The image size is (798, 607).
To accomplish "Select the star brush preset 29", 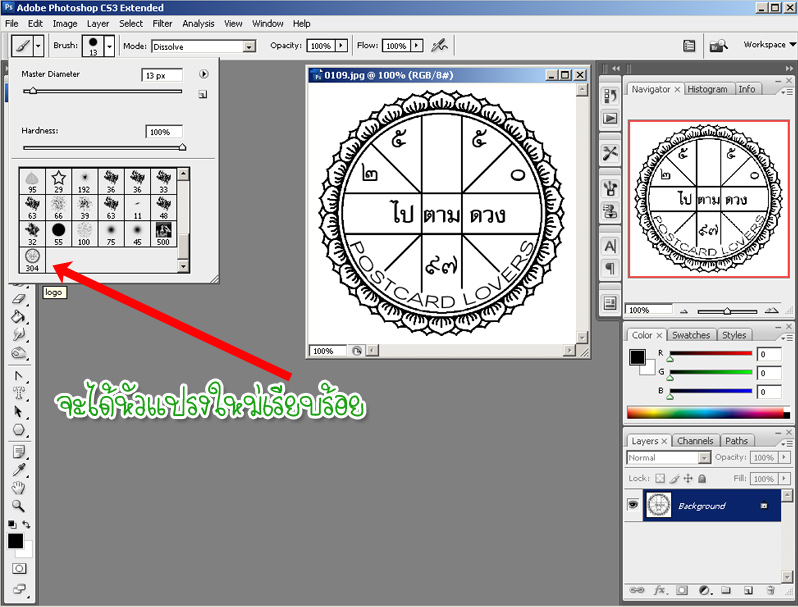I will (59, 181).
